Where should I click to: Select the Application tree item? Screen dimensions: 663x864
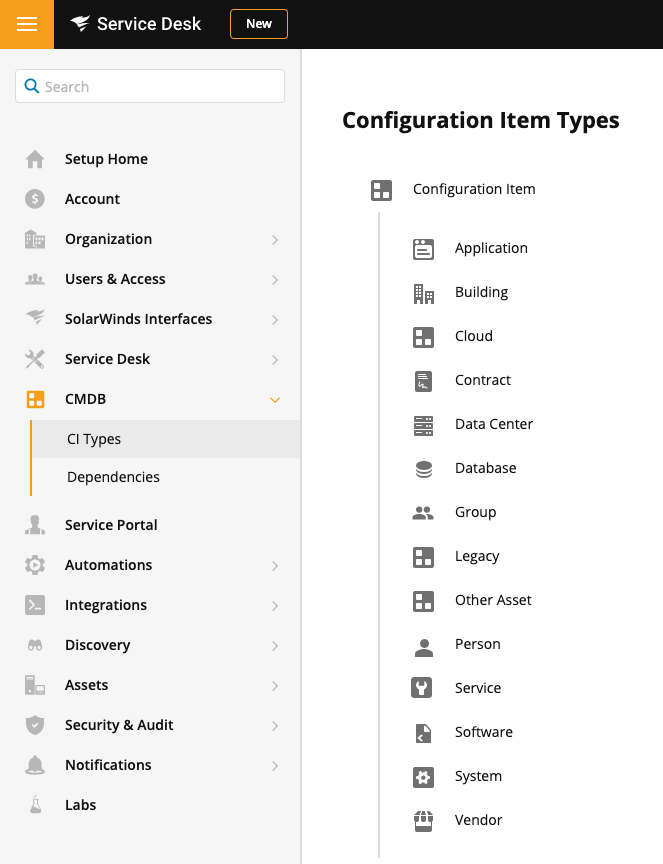(x=490, y=248)
